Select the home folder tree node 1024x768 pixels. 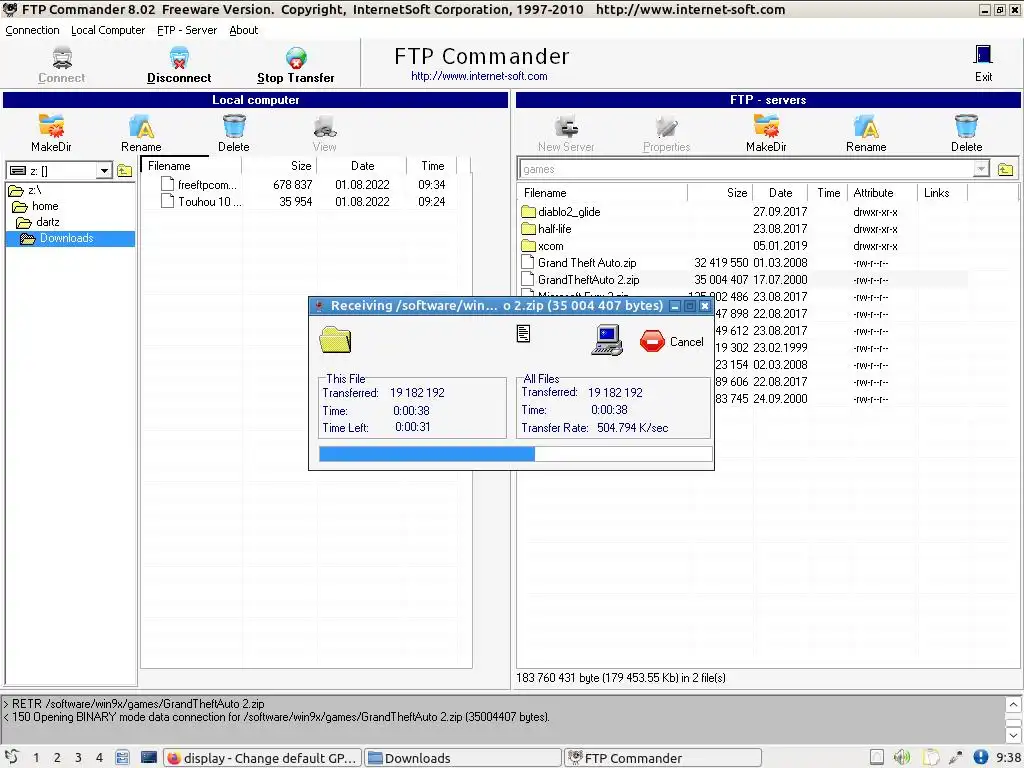coord(44,206)
